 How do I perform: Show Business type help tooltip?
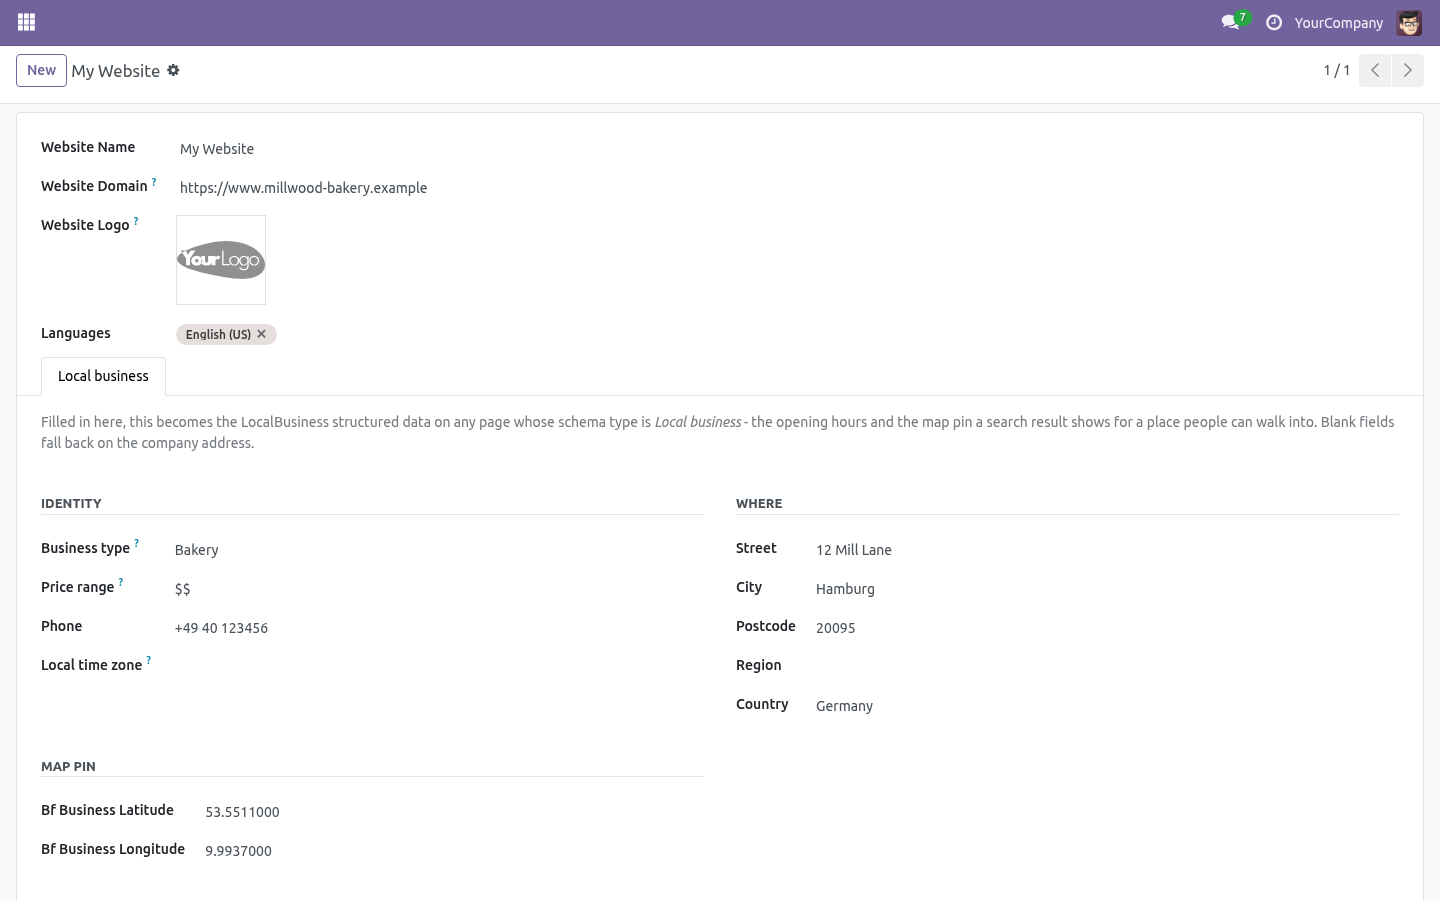click(136, 544)
